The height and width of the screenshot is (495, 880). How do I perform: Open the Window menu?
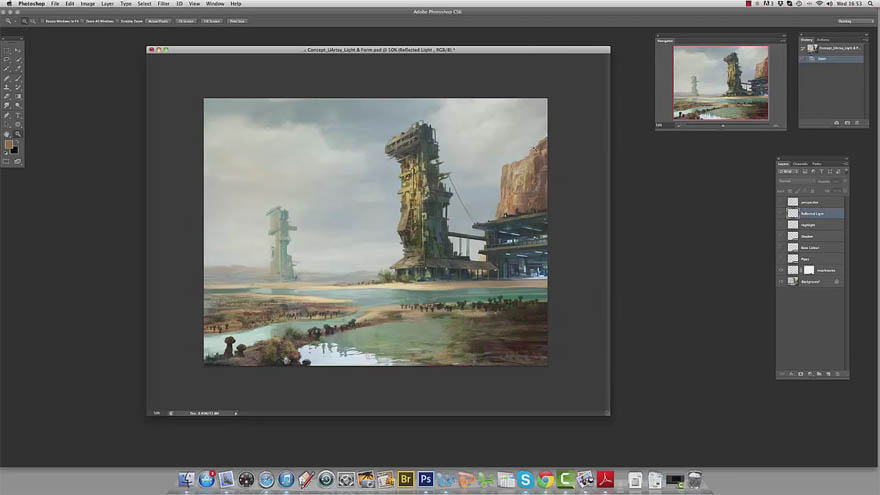[x=215, y=3]
